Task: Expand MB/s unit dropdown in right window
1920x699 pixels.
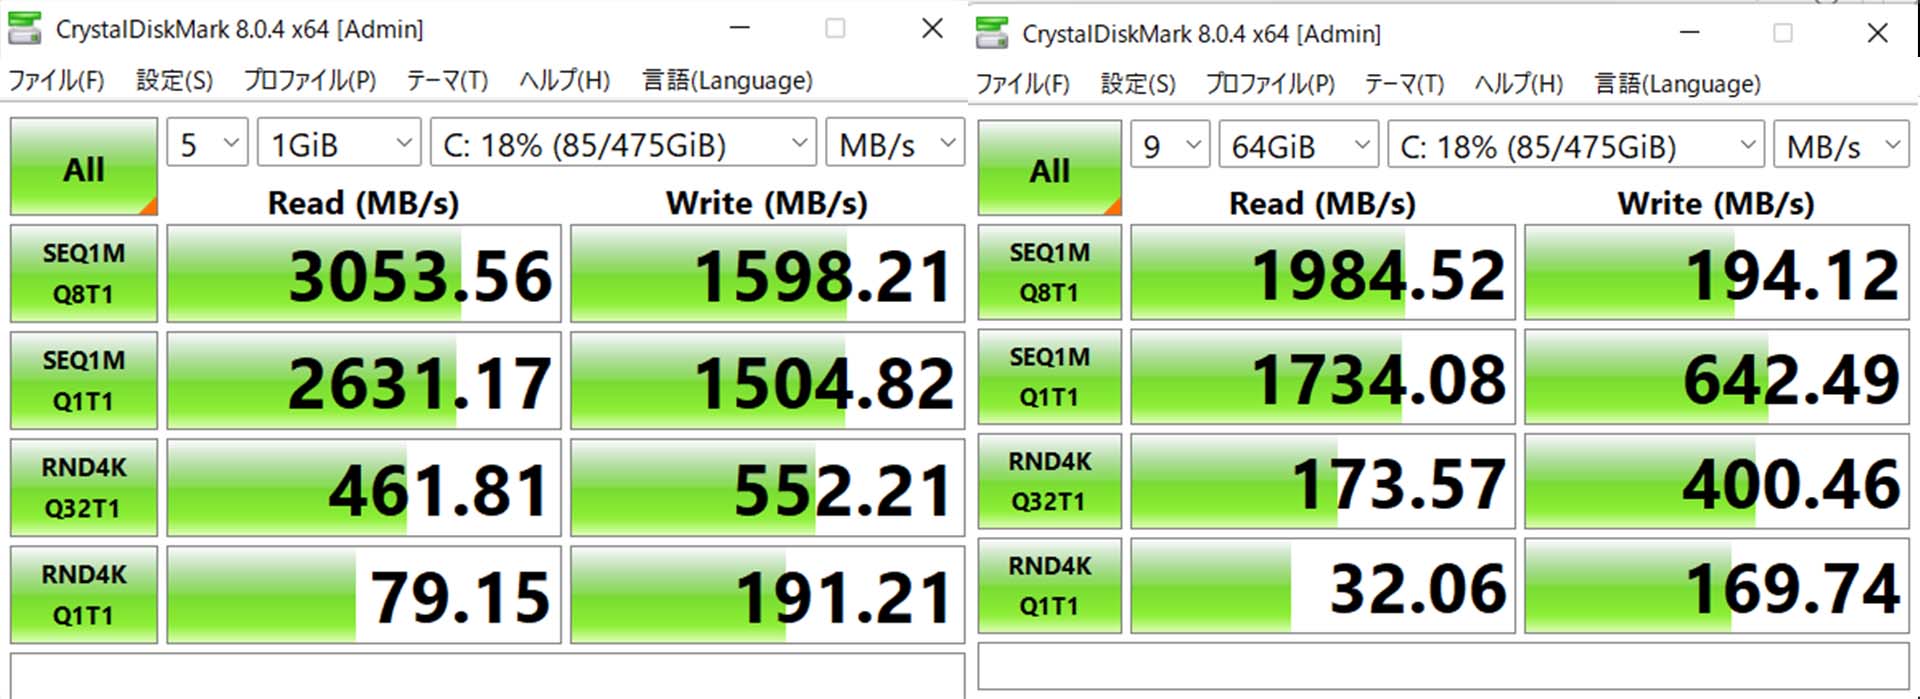Action: pos(1841,146)
